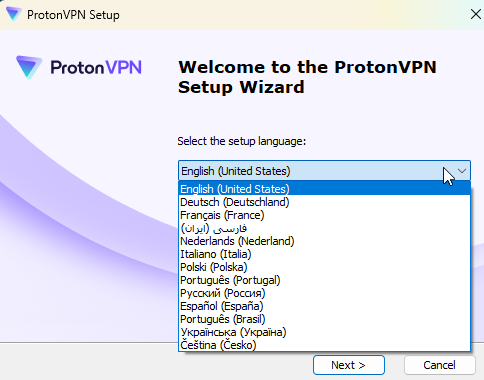Pick Polski (Polska) language option
The image size is (484, 380).
point(324,267)
